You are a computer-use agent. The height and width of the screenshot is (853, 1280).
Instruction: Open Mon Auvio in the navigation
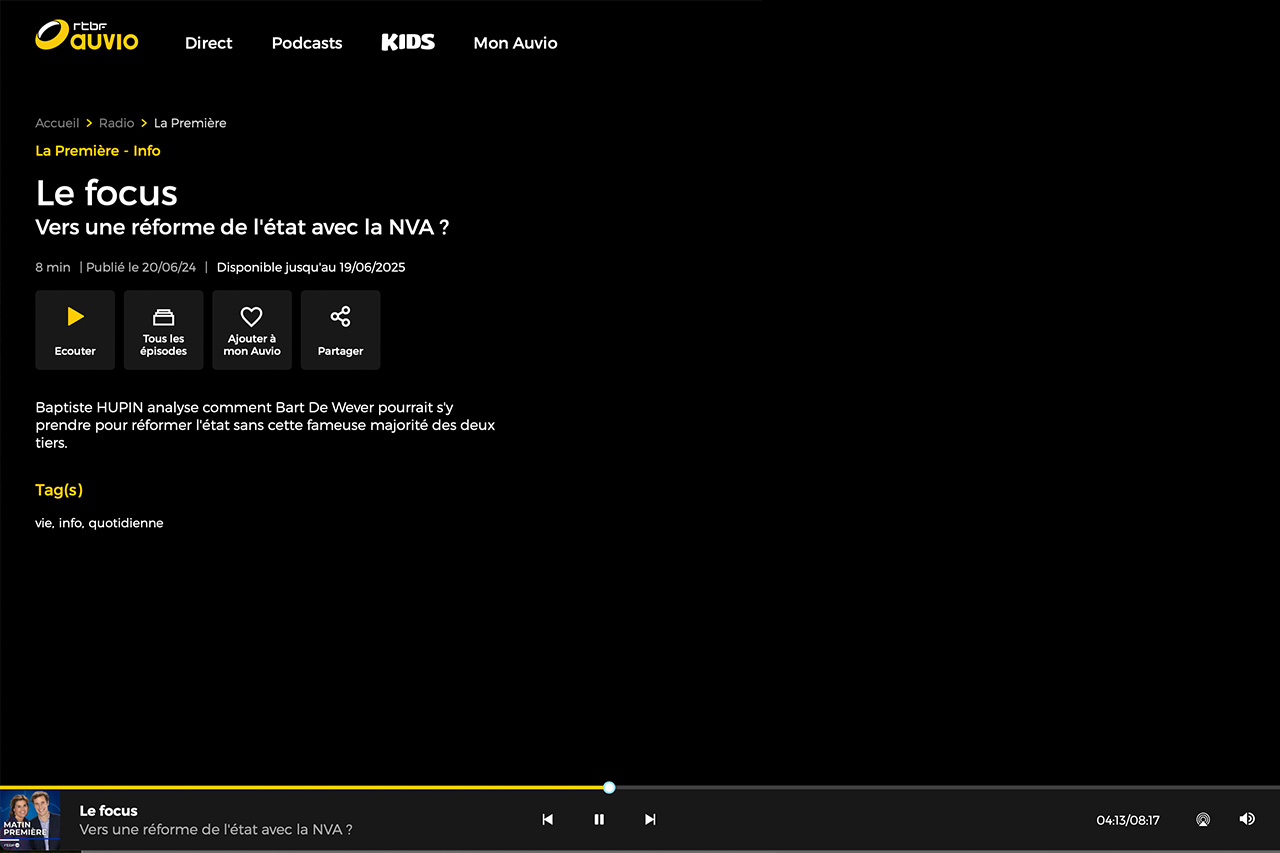pyautogui.click(x=515, y=43)
